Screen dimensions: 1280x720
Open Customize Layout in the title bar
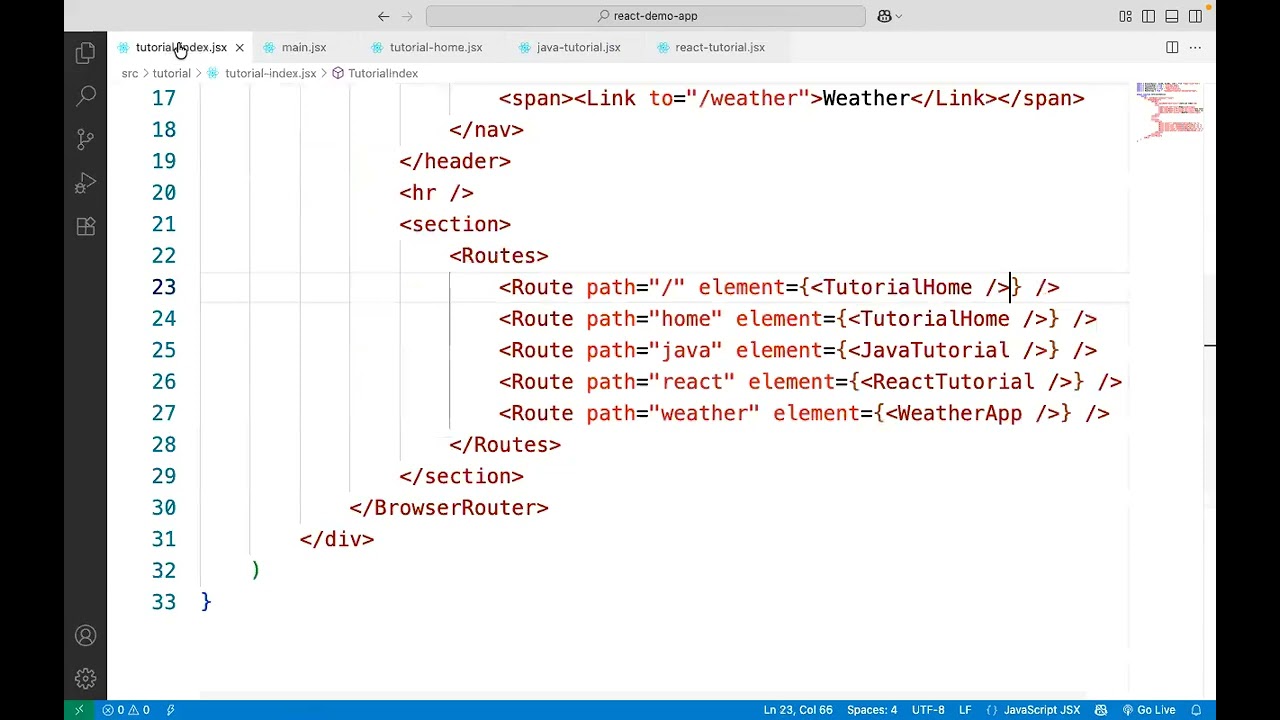(x=1125, y=16)
